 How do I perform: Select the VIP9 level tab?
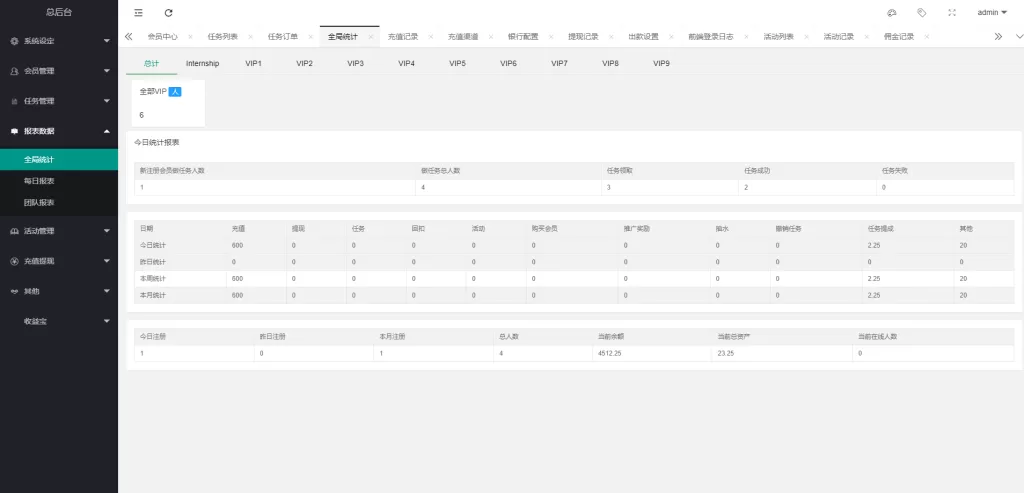pos(661,64)
